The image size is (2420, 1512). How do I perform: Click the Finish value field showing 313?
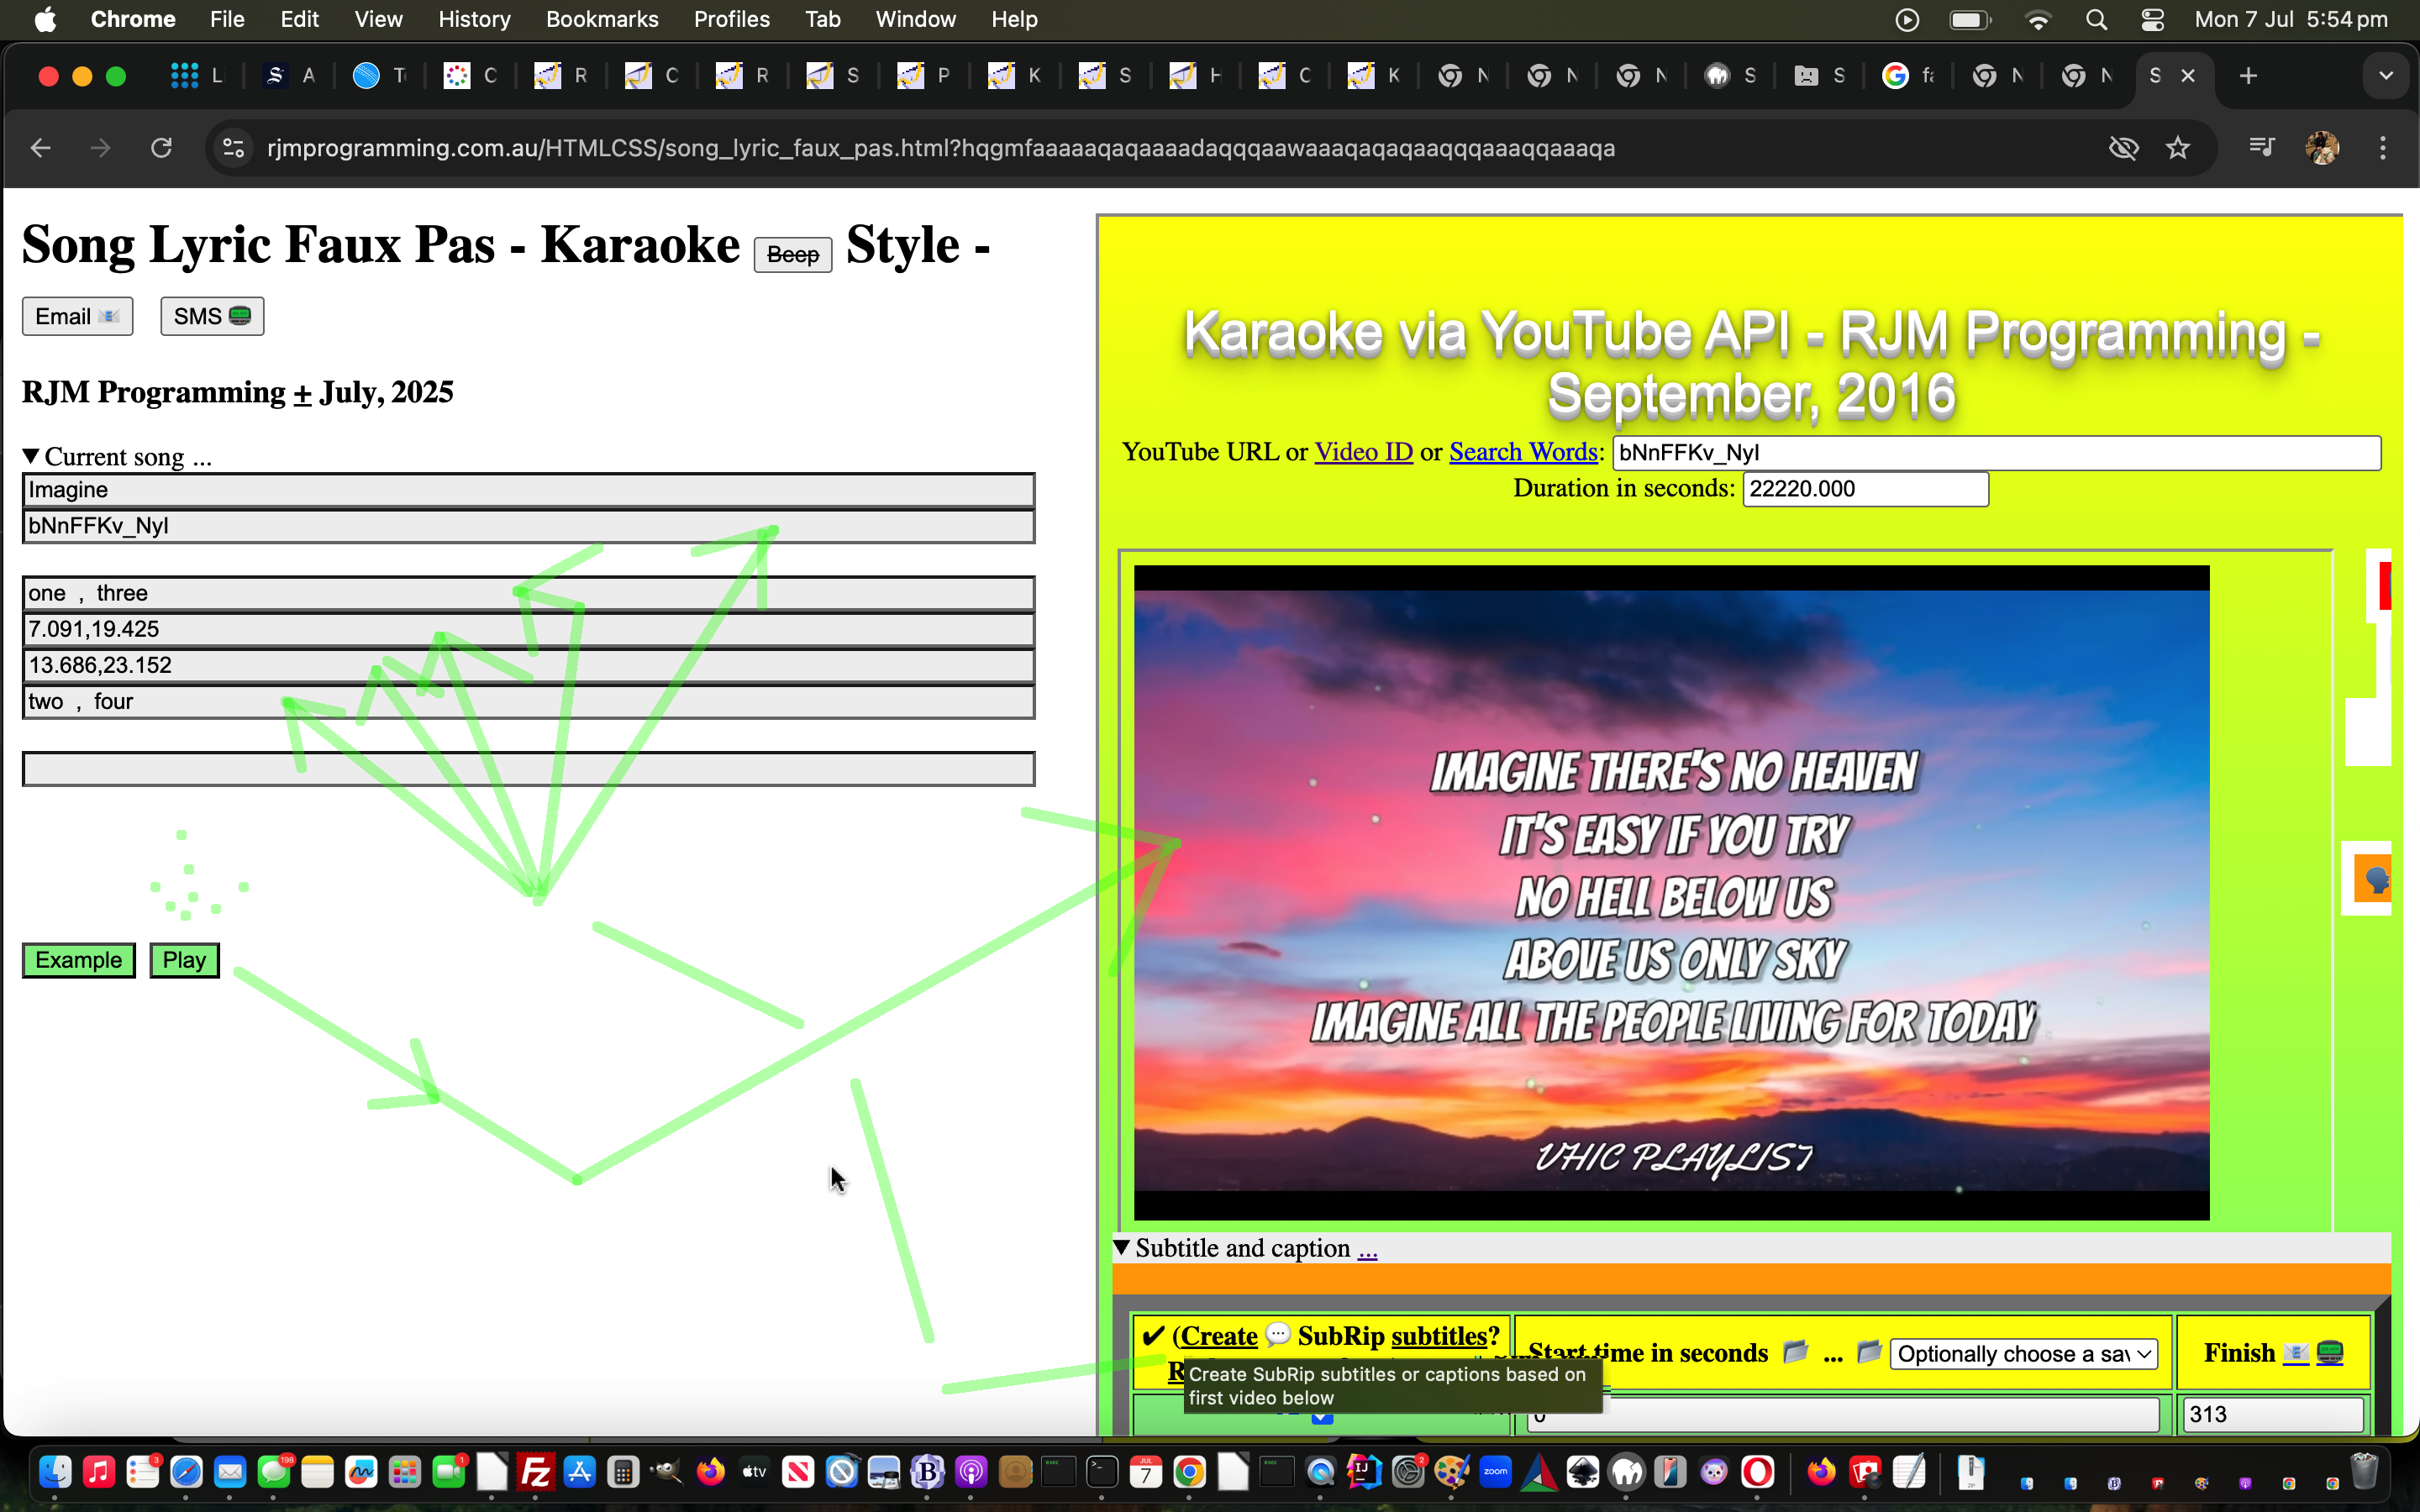(x=2272, y=1414)
